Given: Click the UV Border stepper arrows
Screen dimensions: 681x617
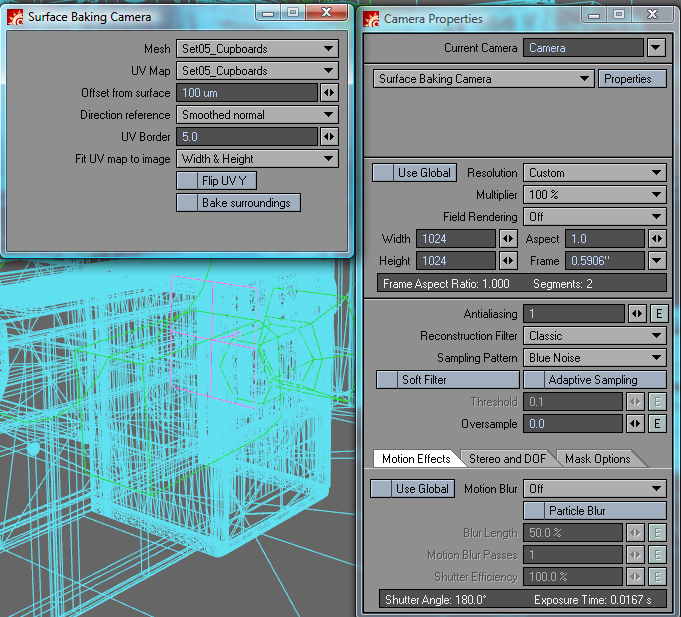Looking at the screenshot, I should coord(328,137).
